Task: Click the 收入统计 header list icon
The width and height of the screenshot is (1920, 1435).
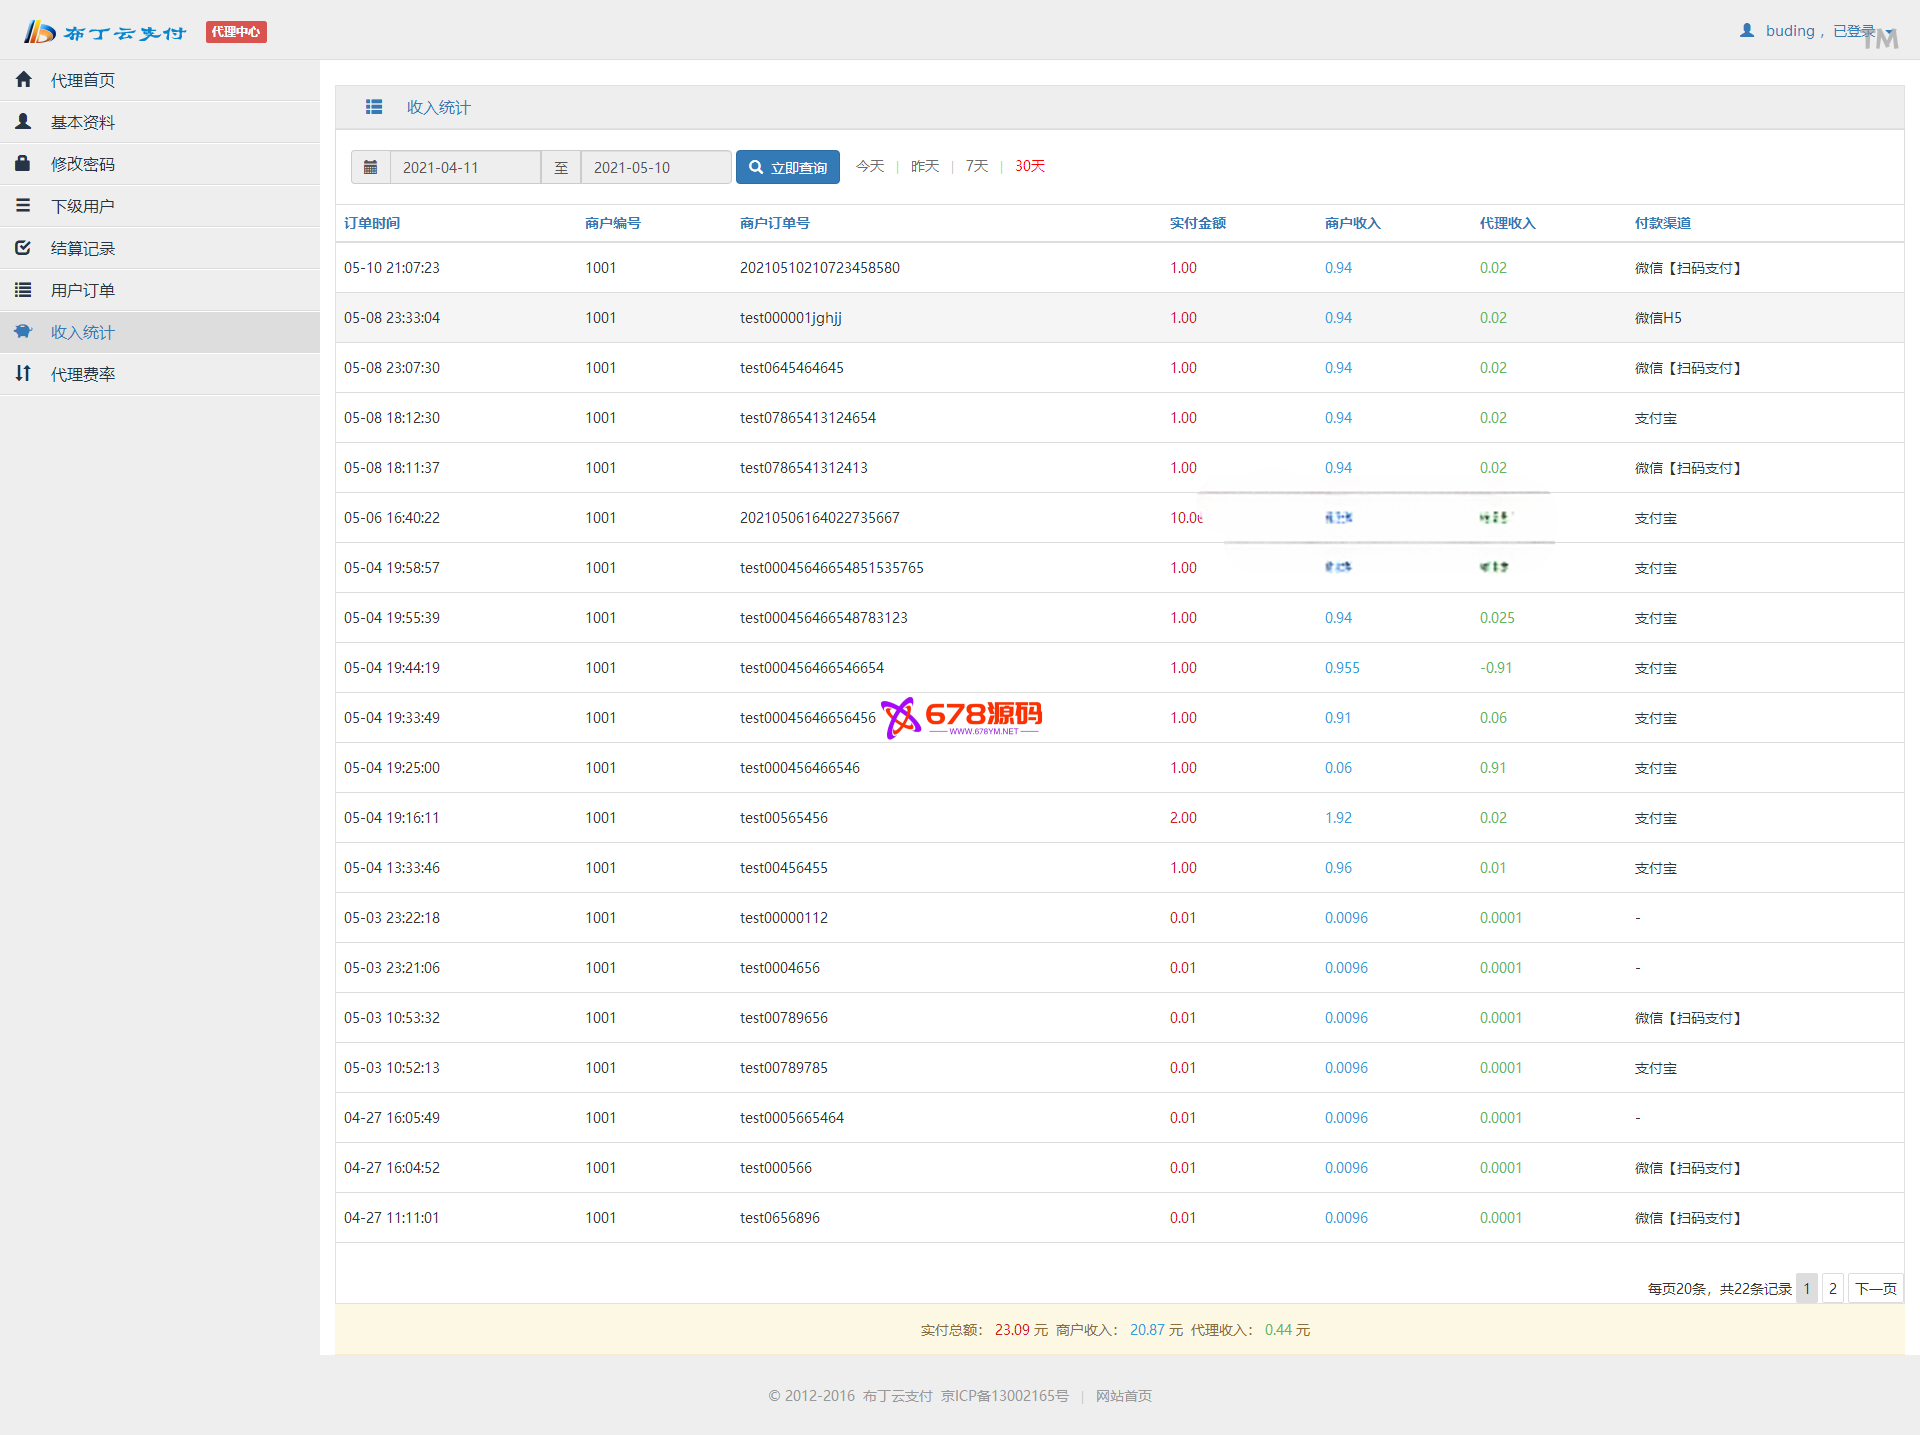Action: point(374,107)
